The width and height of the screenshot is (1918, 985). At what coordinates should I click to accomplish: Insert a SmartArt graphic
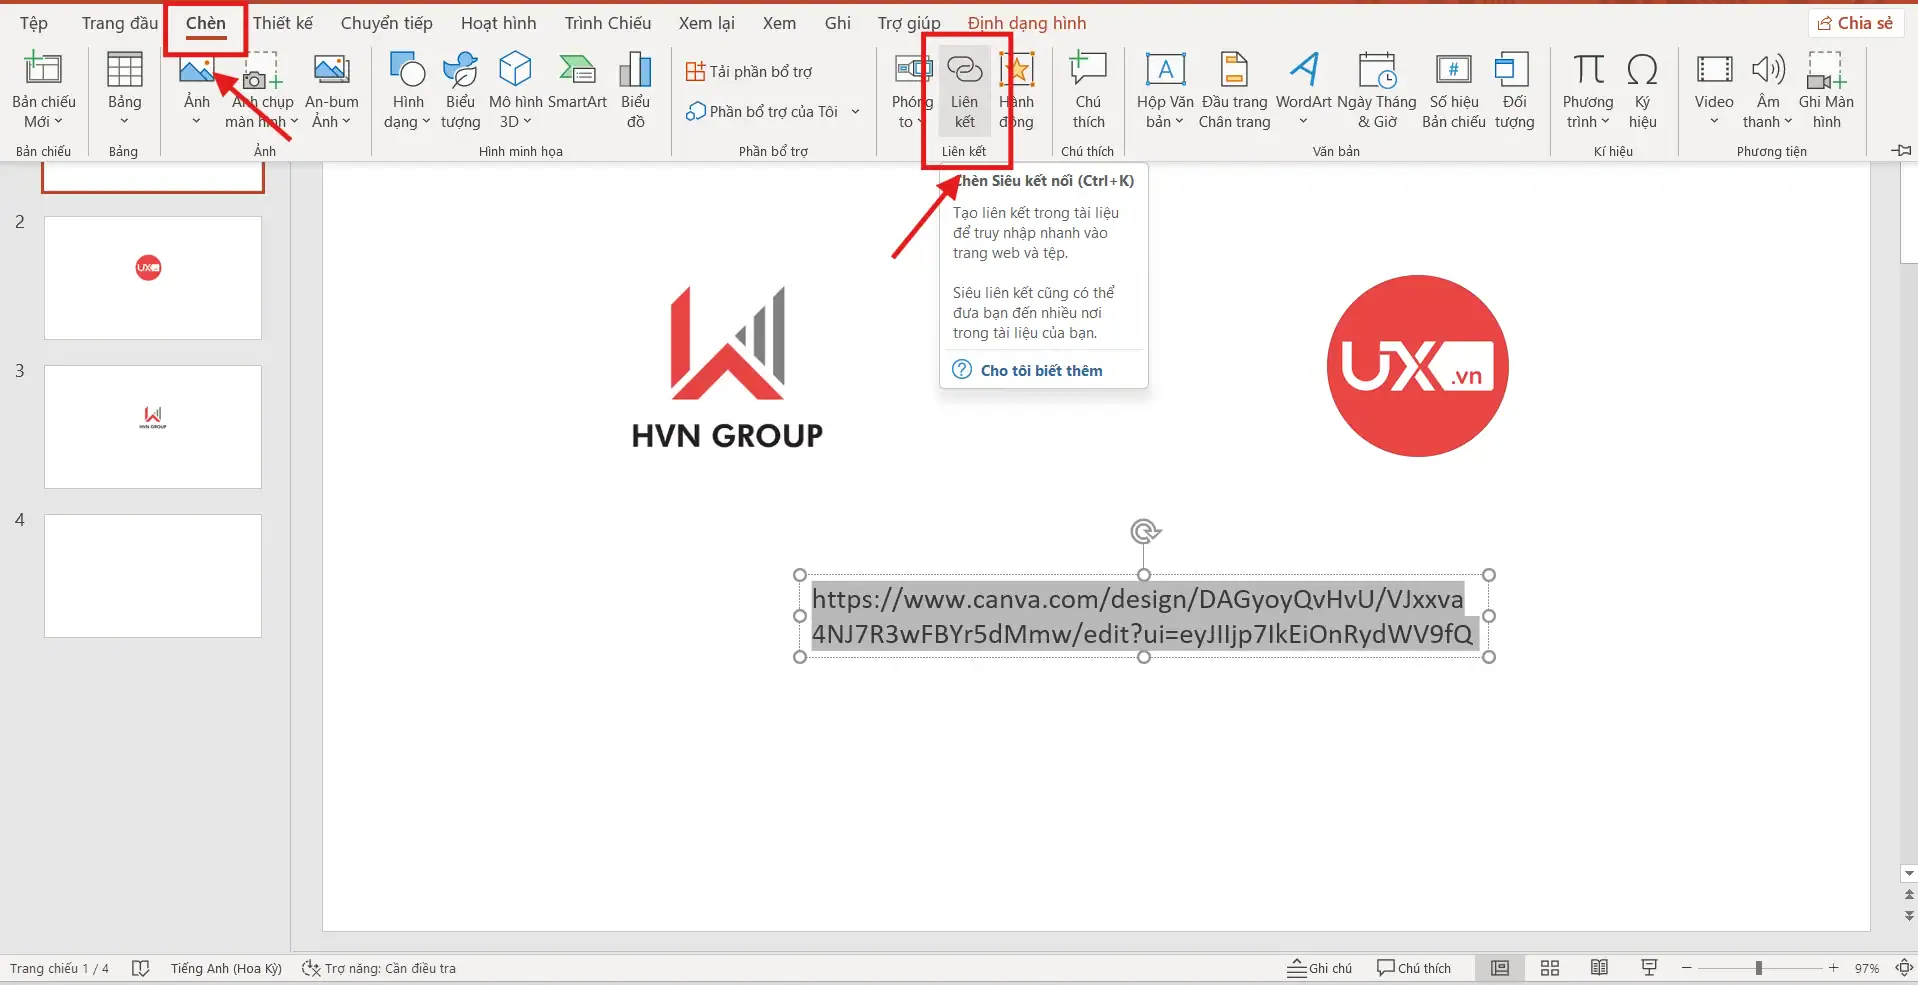(577, 90)
